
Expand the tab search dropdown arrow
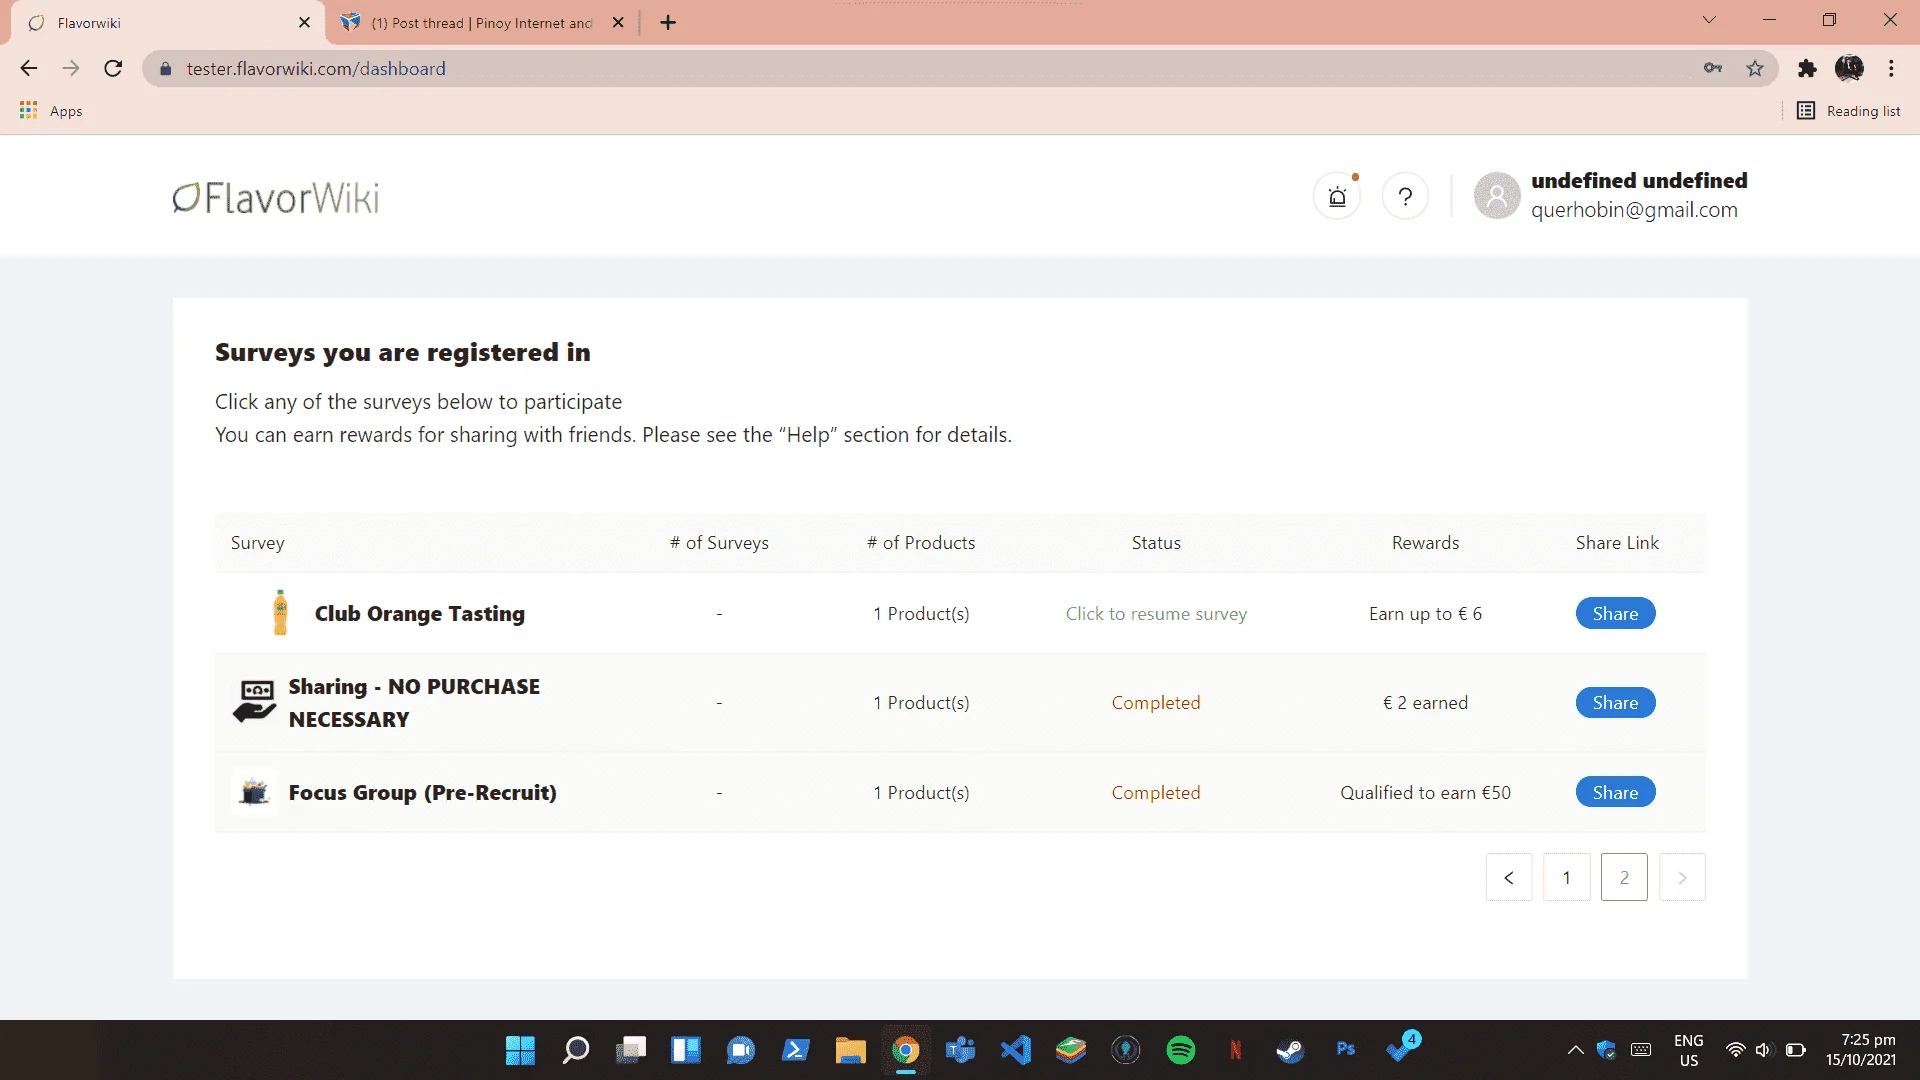pyautogui.click(x=1709, y=20)
